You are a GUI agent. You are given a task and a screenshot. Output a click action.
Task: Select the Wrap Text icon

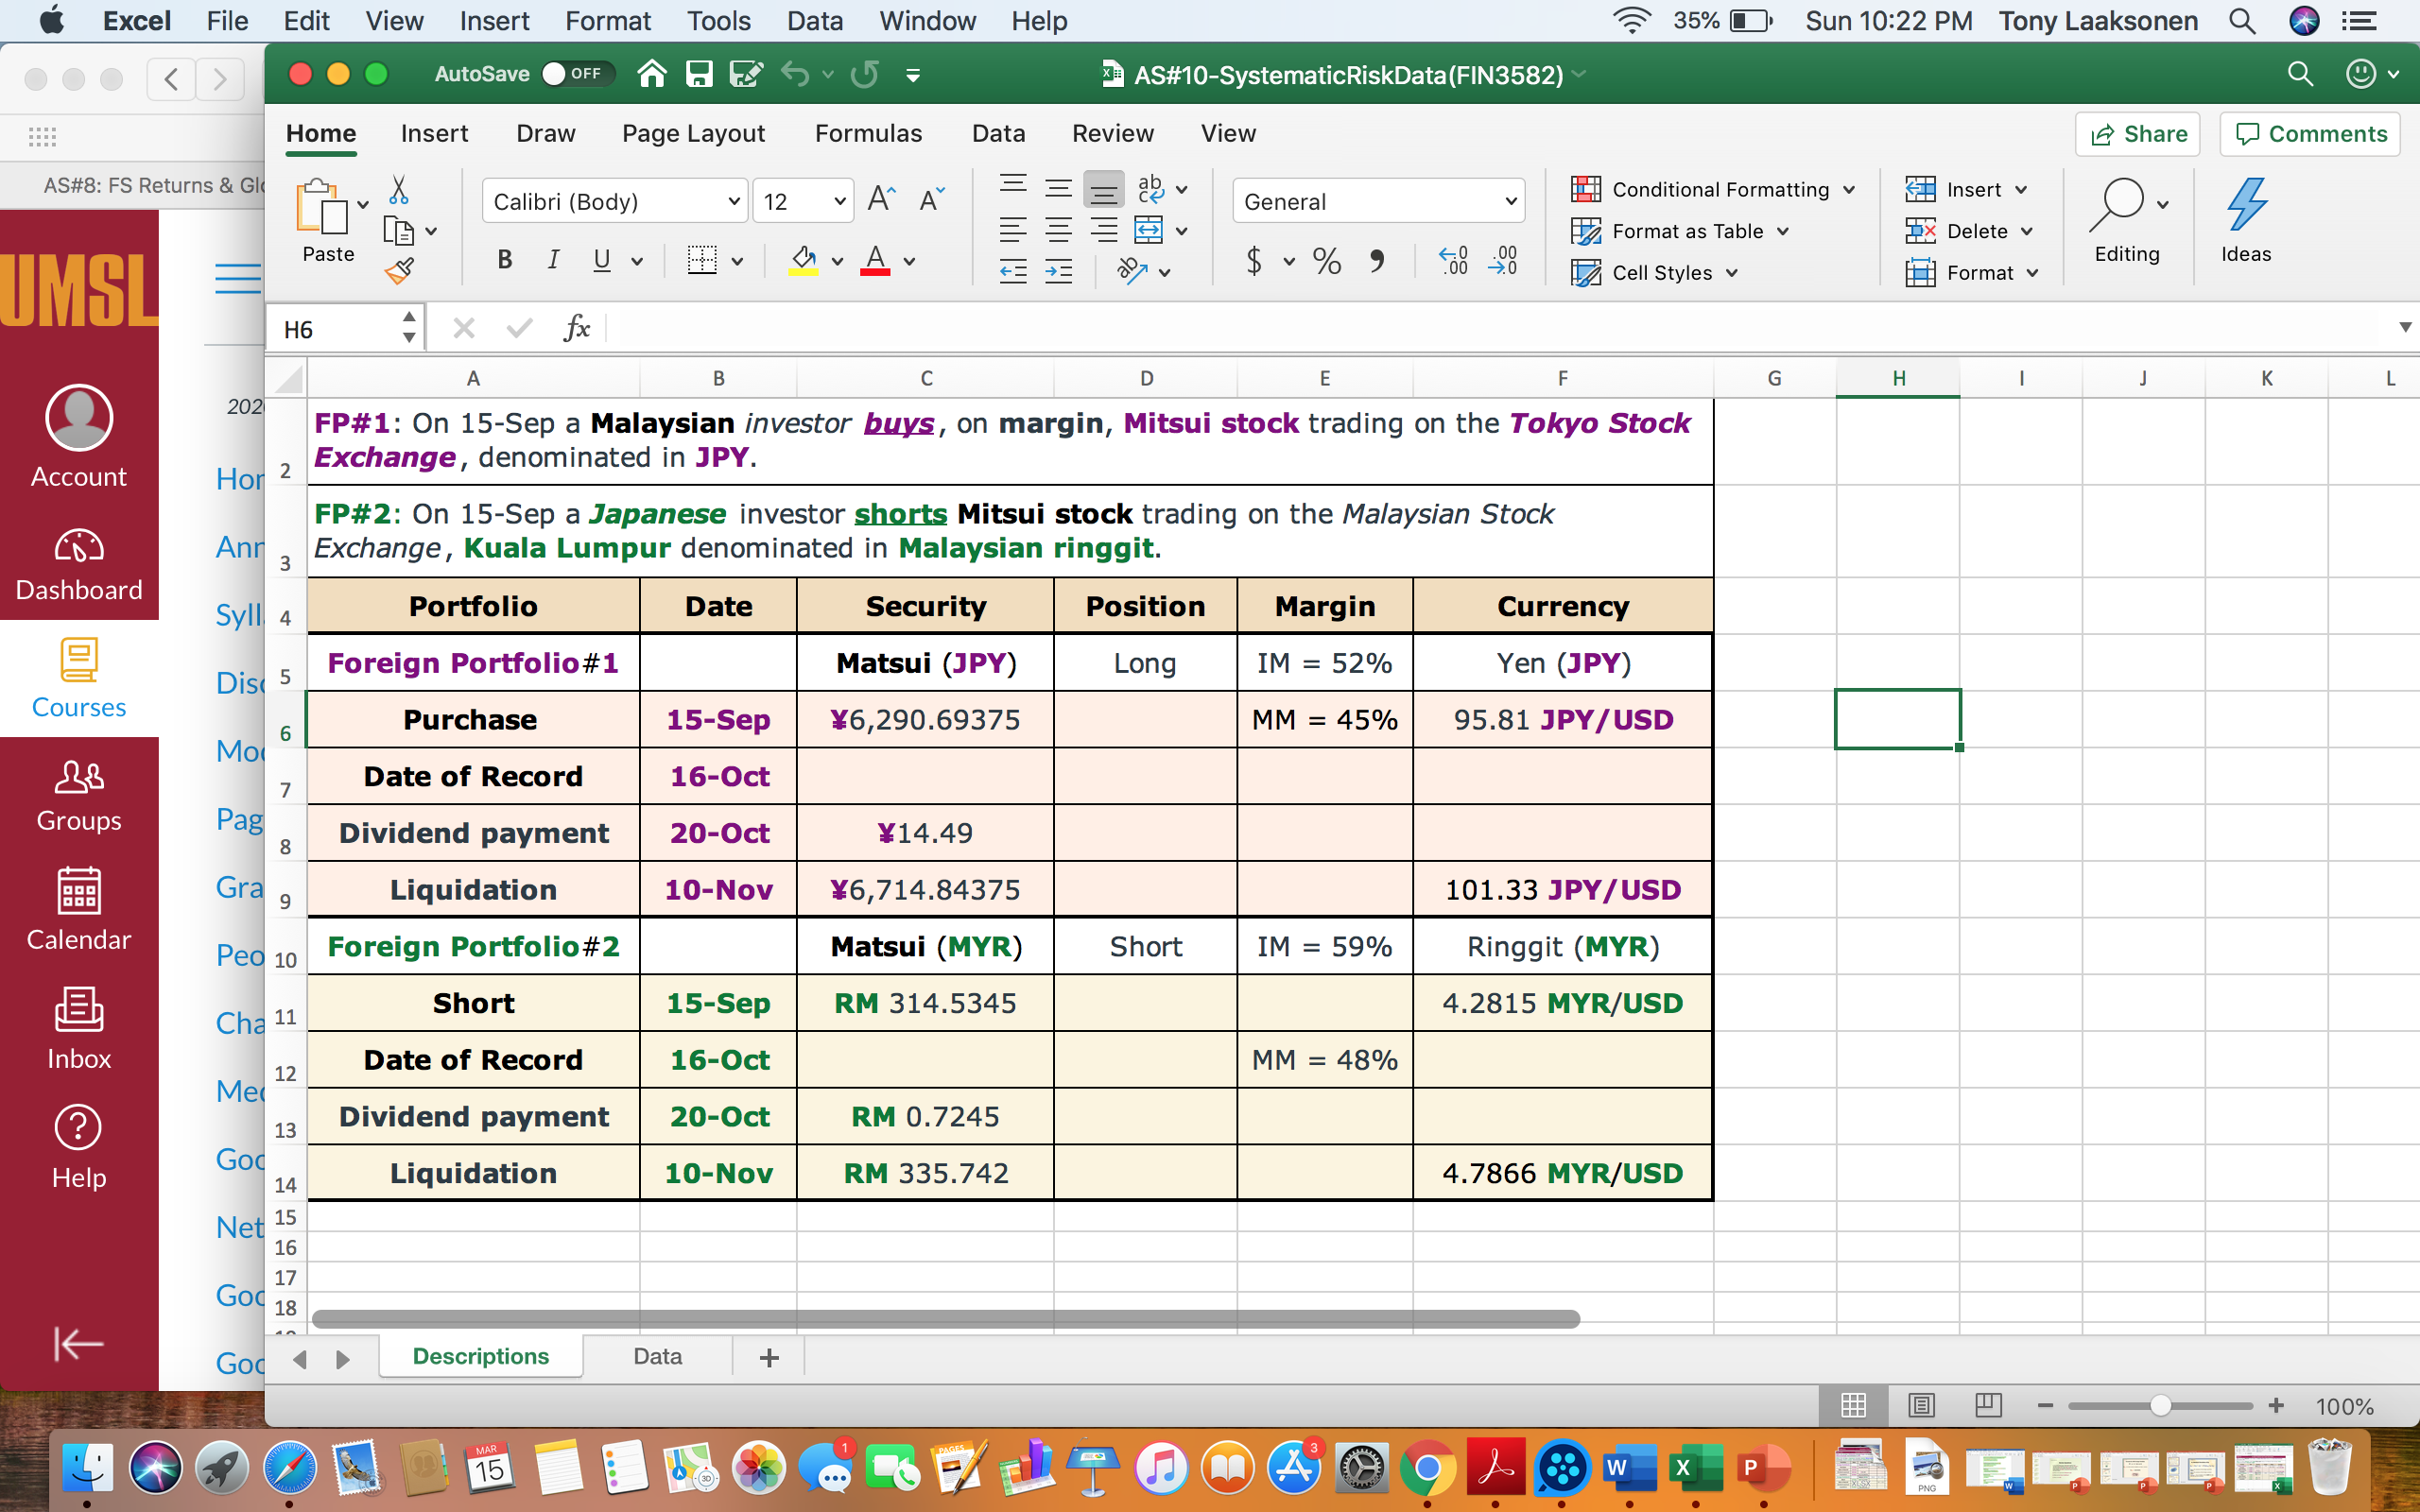click(1150, 186)
